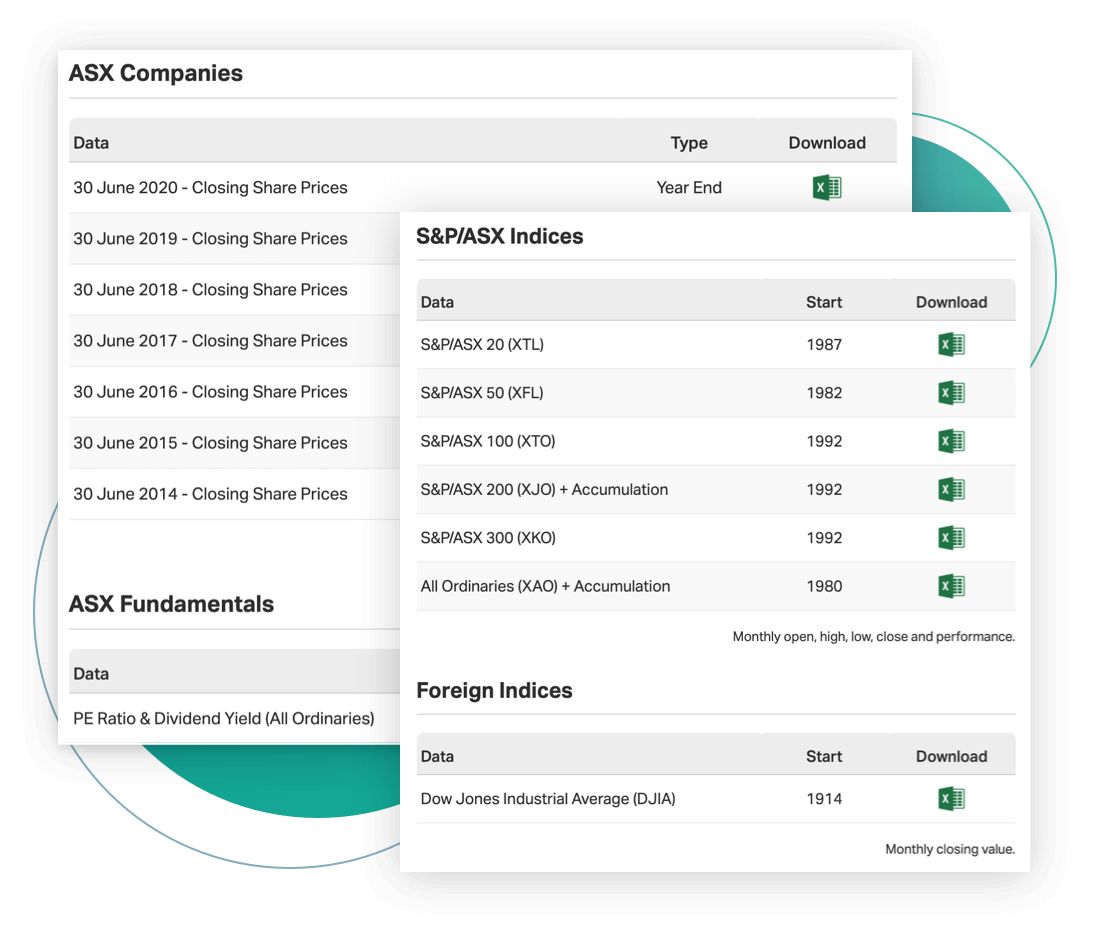Click 'Data' column header in ASX Companies table
The image size is (1100, 940).
point(91,143)
